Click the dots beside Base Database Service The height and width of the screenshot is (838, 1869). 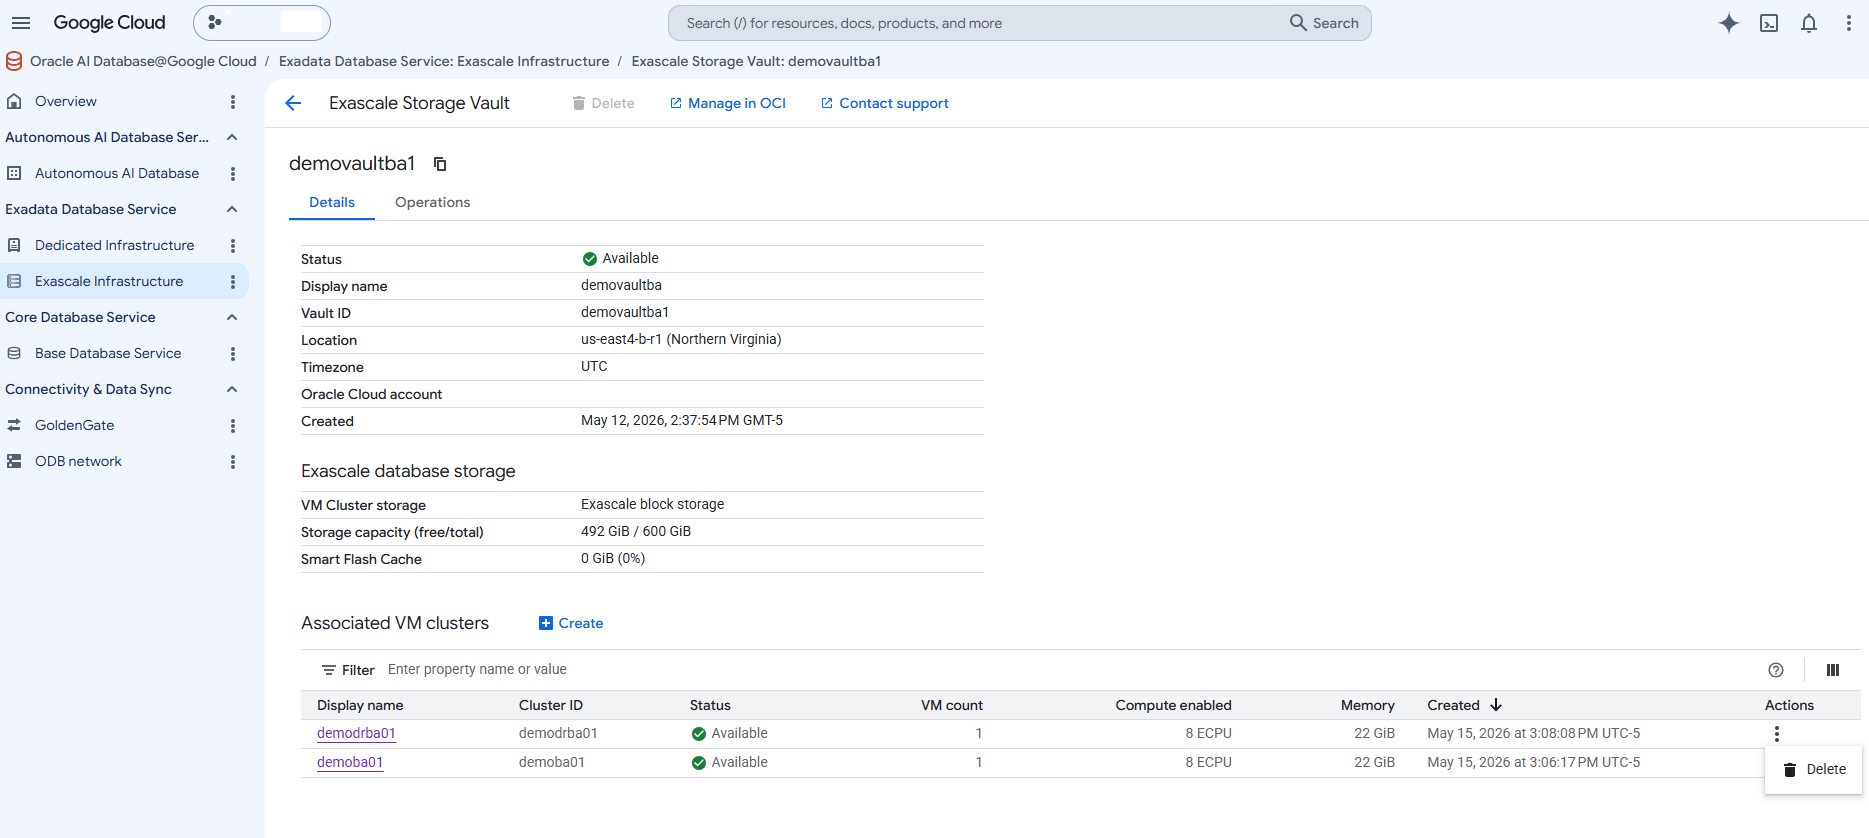(x=233, y=354)
